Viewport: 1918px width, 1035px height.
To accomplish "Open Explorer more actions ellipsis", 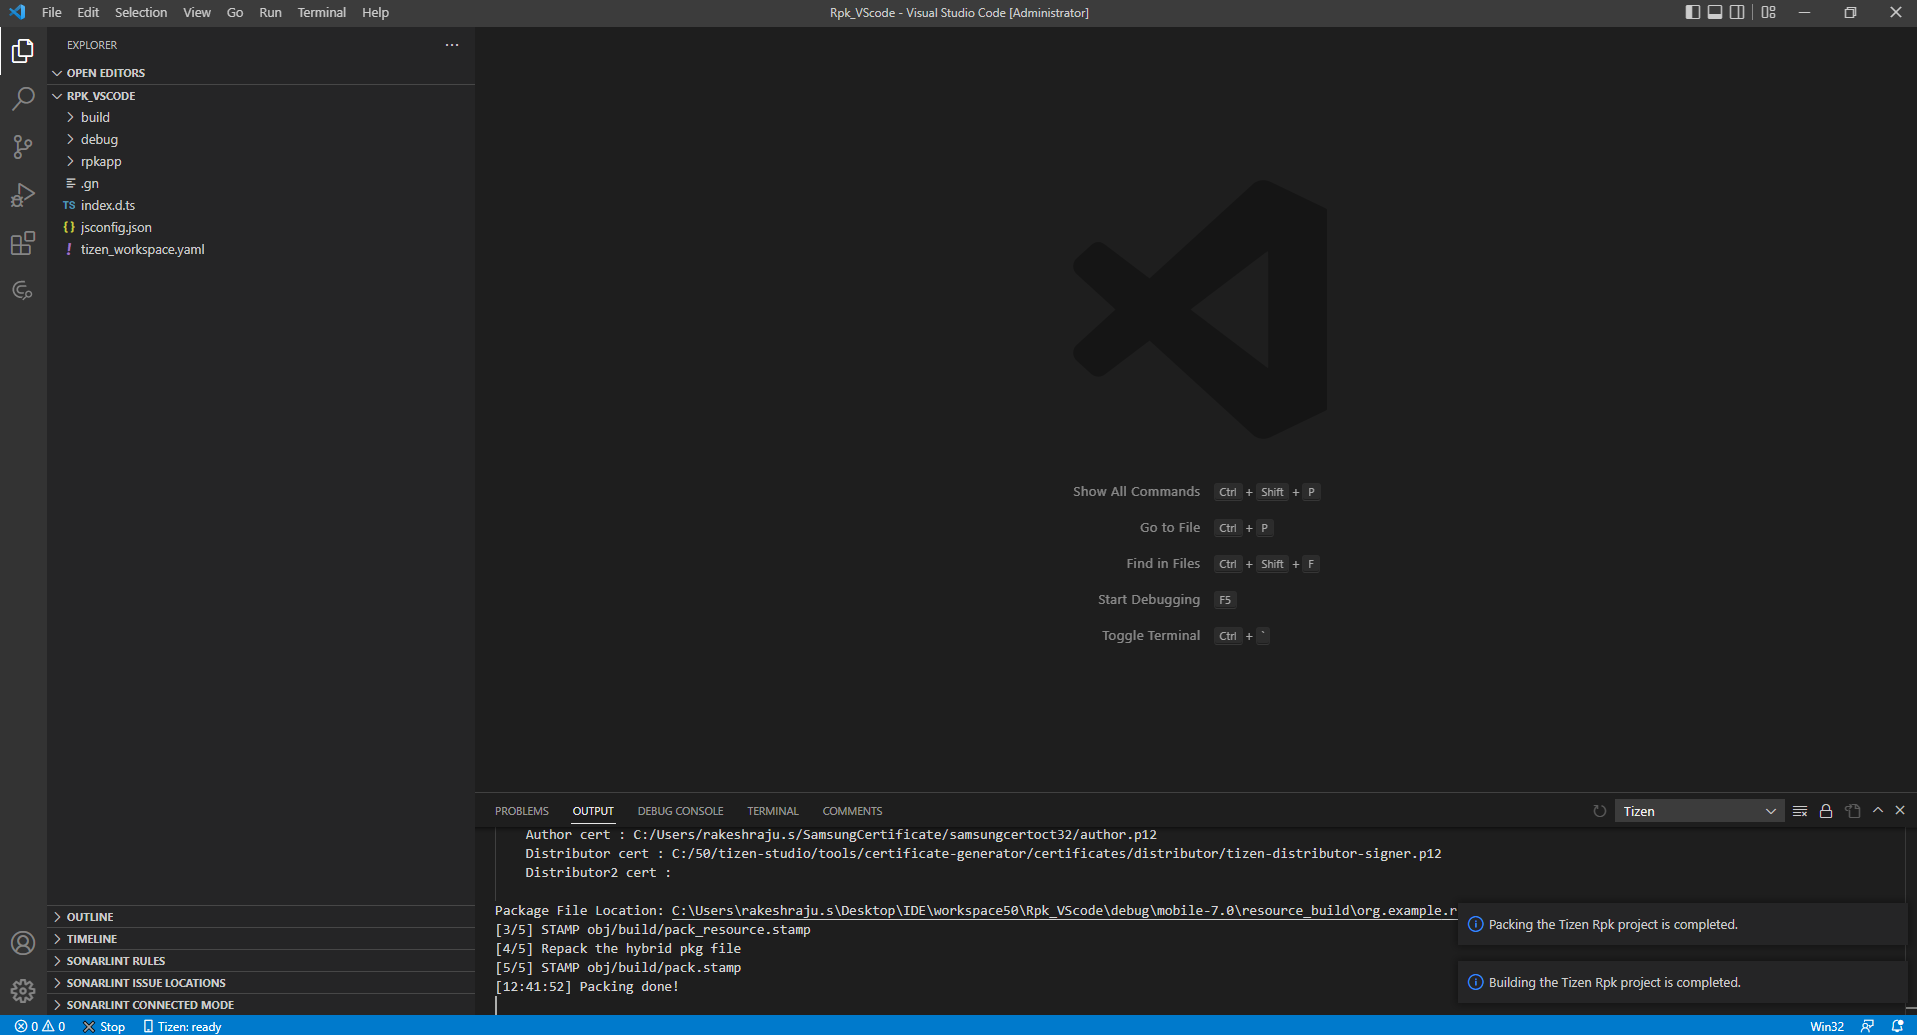I will point(452,45).
